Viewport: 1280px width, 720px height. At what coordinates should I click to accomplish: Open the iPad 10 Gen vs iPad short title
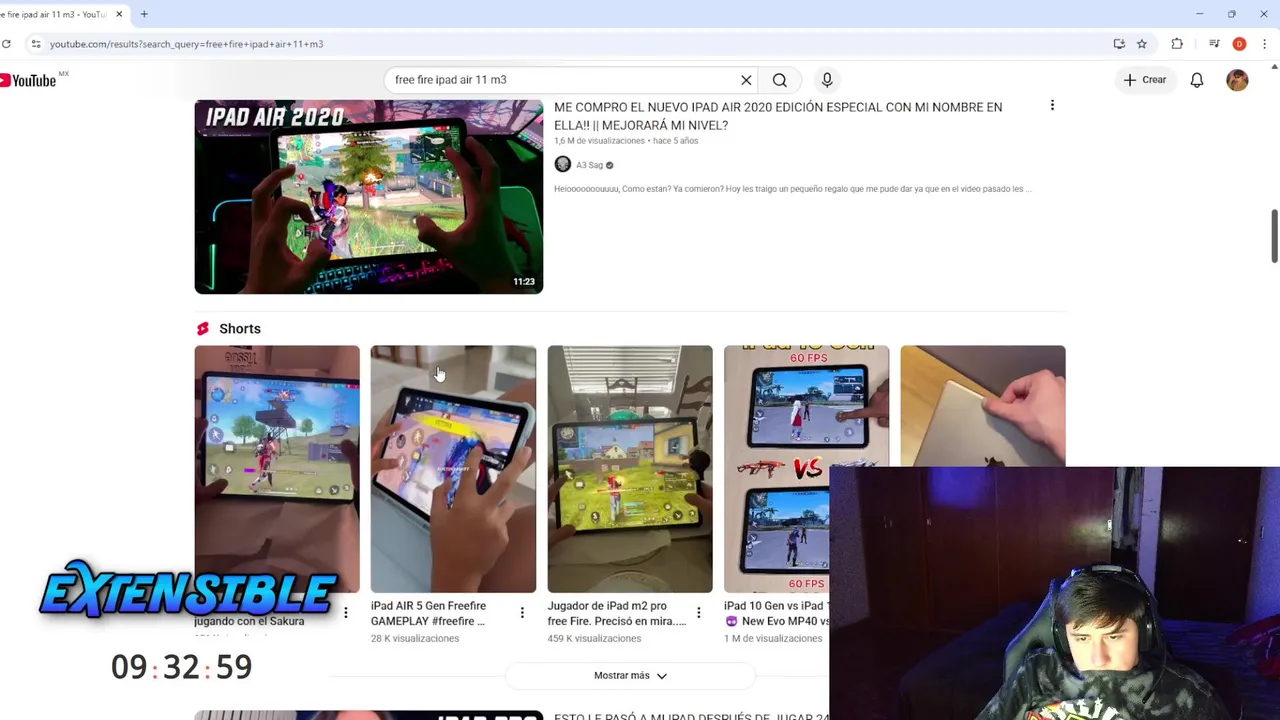pyautogui.click(x=776, y=613)
